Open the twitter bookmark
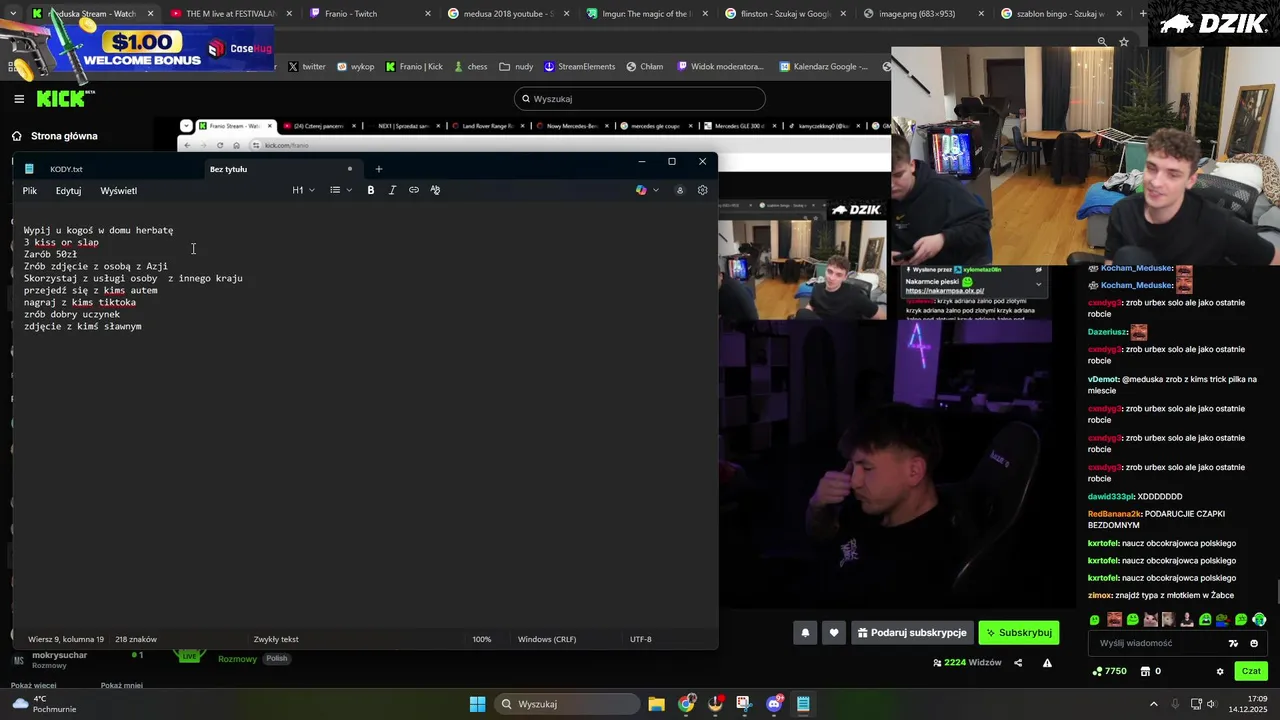Viewport: 1280px width, 720px height. tap(307, 67)
